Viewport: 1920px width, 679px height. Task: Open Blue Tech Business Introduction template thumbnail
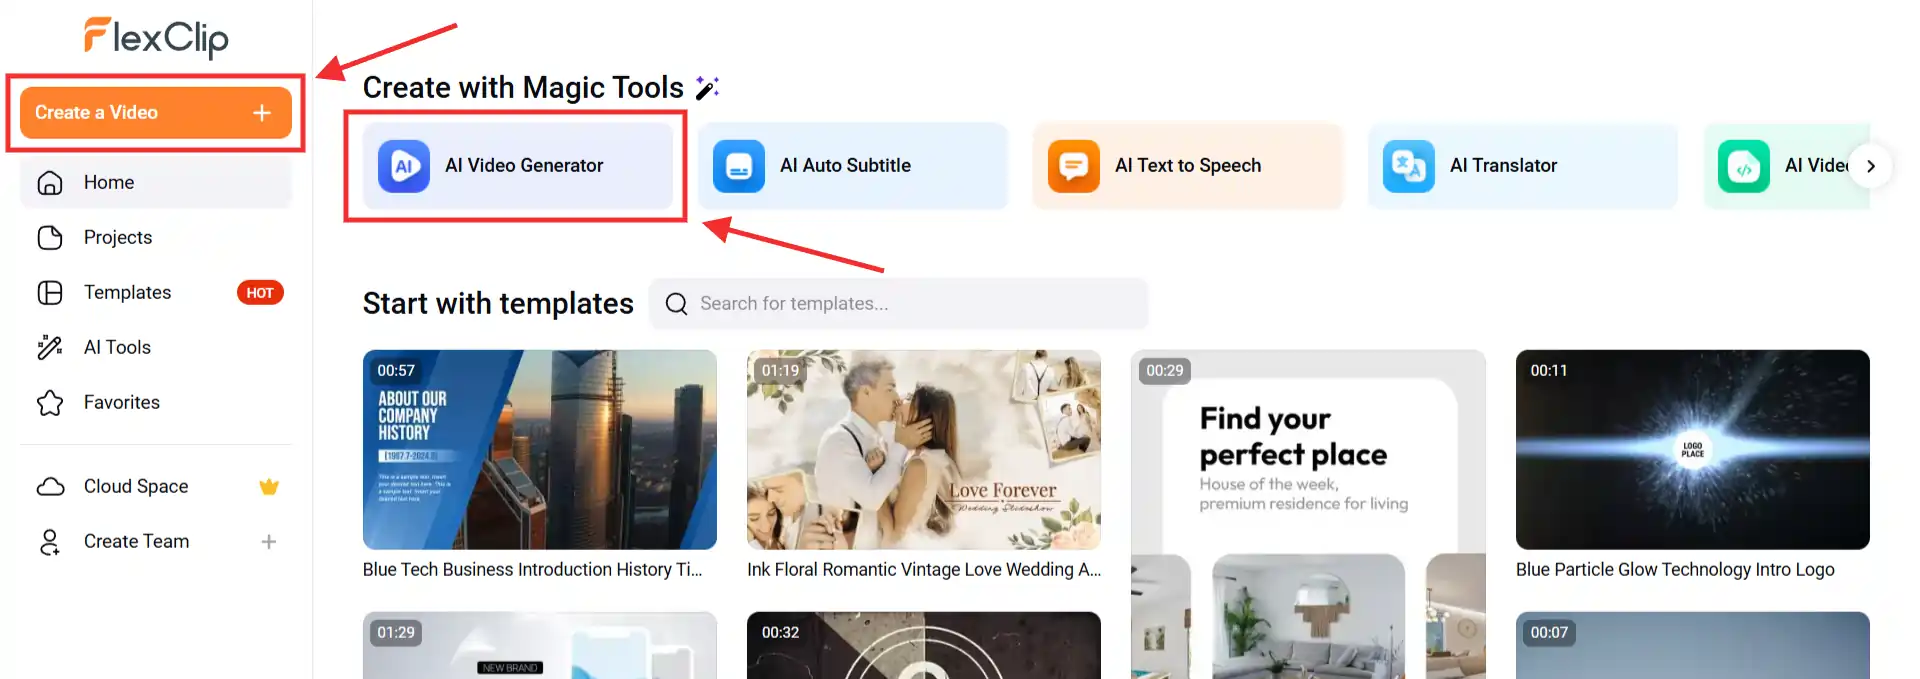(x=540, y=449)
